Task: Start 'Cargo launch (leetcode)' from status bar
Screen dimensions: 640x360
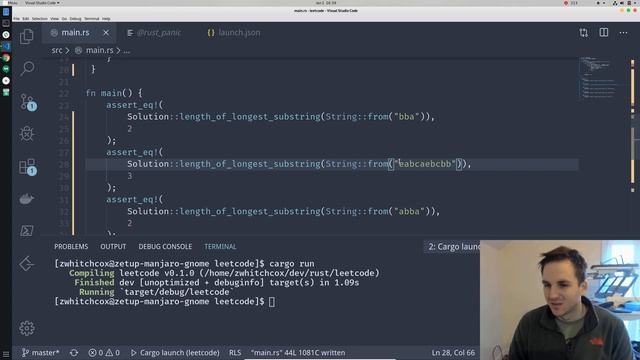Action: pos(175,353)
